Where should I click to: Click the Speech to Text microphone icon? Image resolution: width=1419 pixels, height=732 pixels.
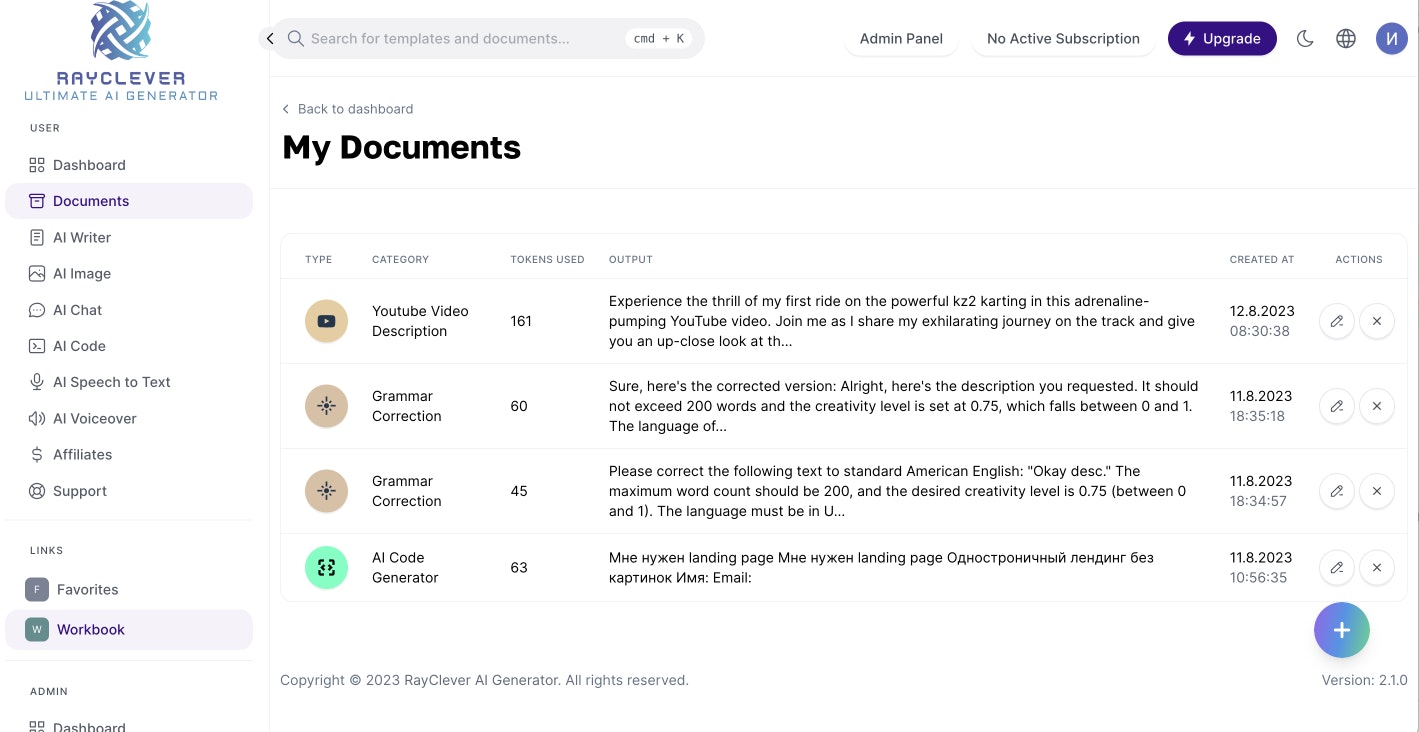click(37, 382)
